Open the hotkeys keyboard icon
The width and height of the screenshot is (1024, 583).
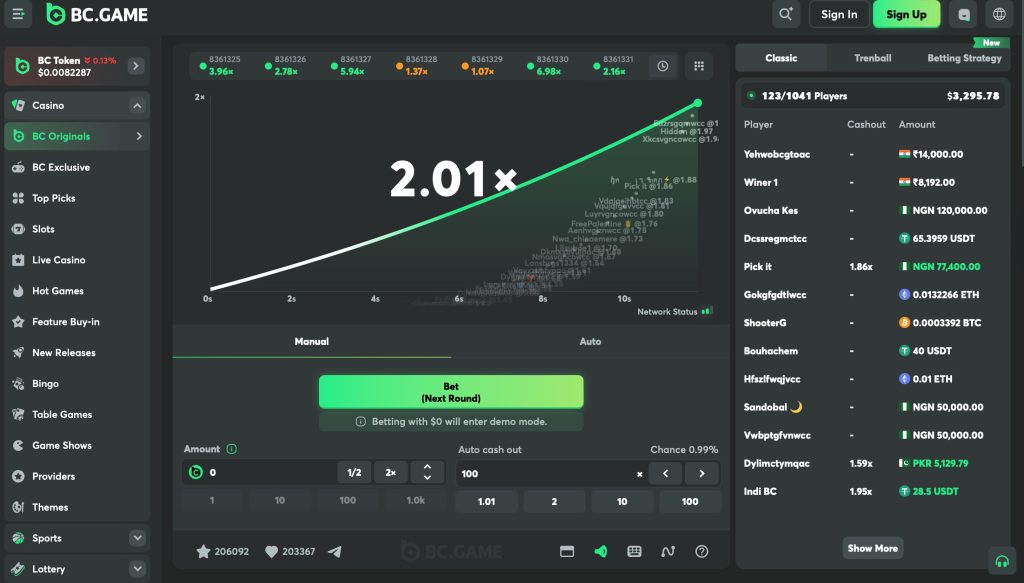634,552
